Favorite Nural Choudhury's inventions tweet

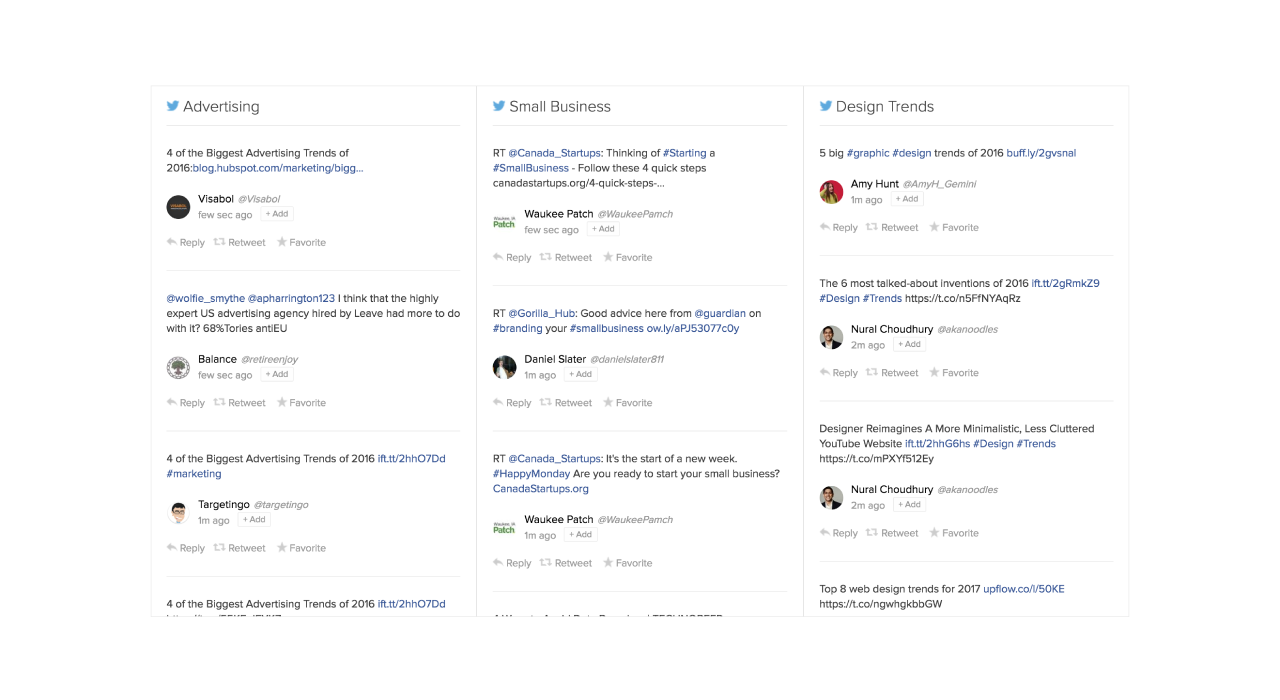(x=954, y=373)
